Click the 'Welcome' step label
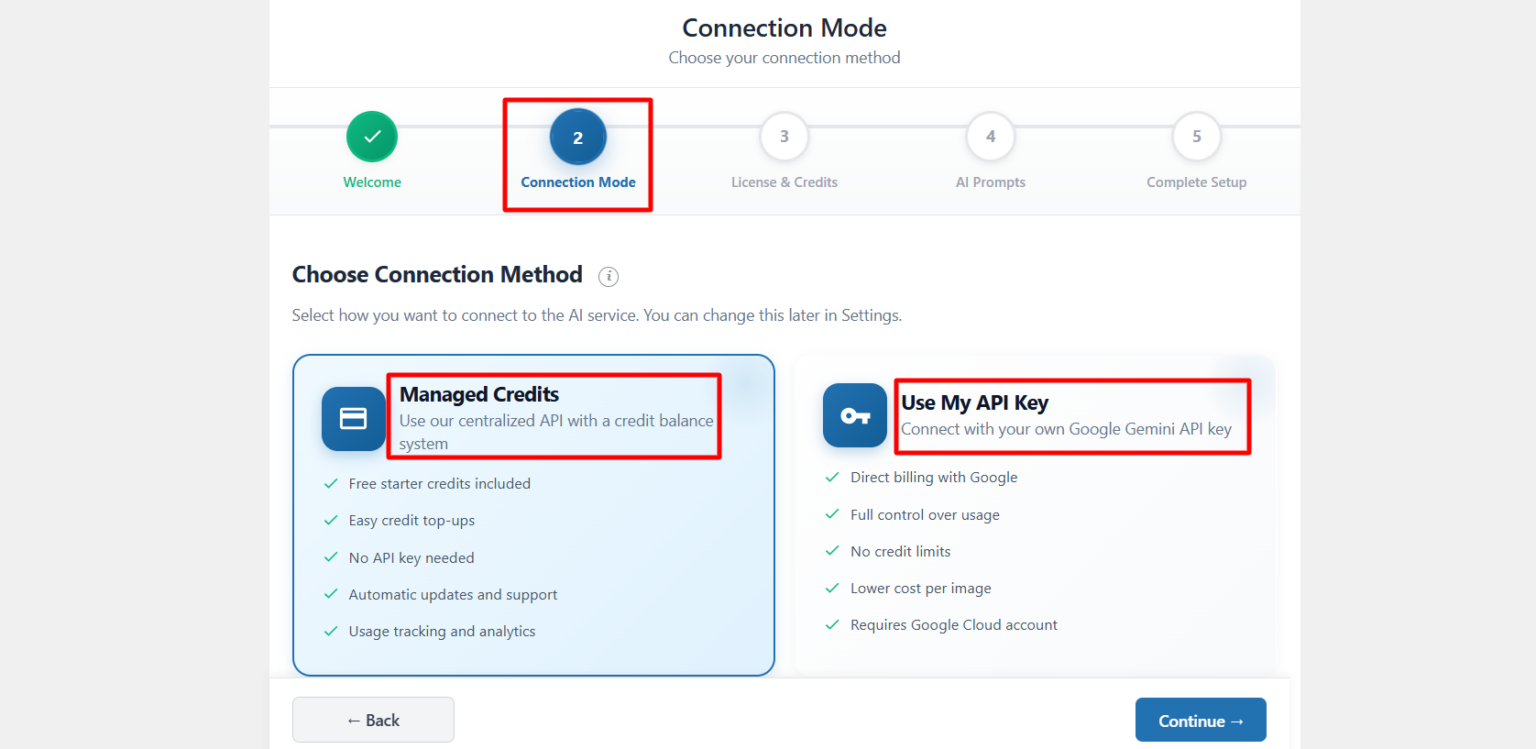Viewport: 1536px width, 749px height. 372,183
